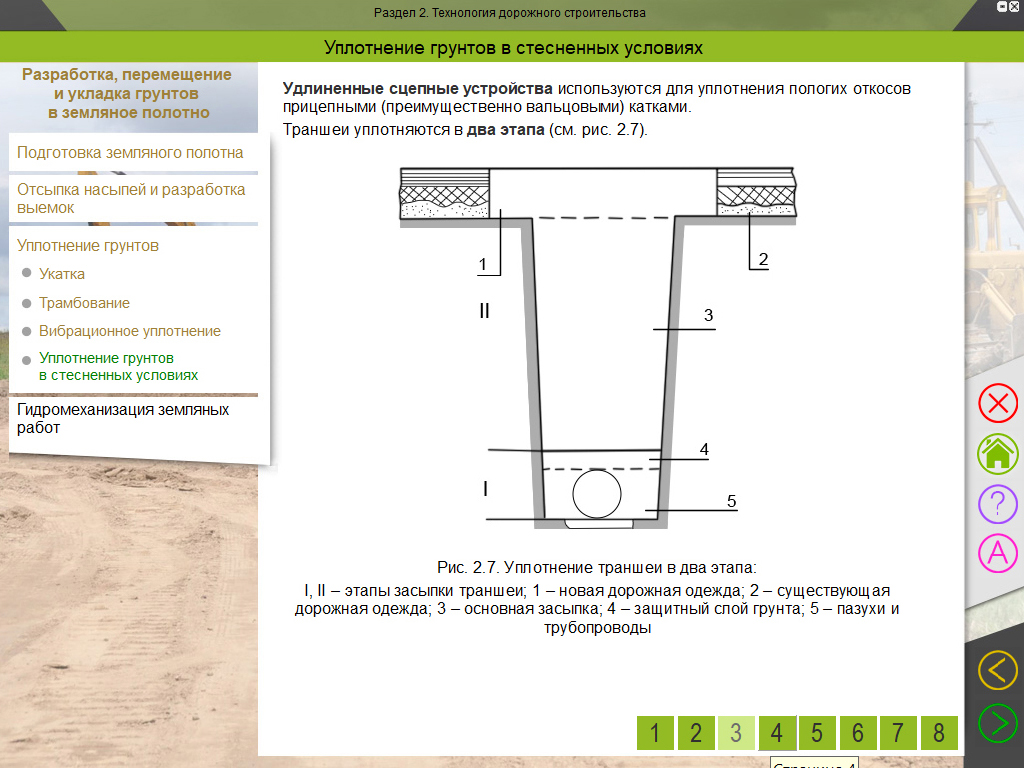
Task: Jump to page 1
Action: click(x=655, y=733)
